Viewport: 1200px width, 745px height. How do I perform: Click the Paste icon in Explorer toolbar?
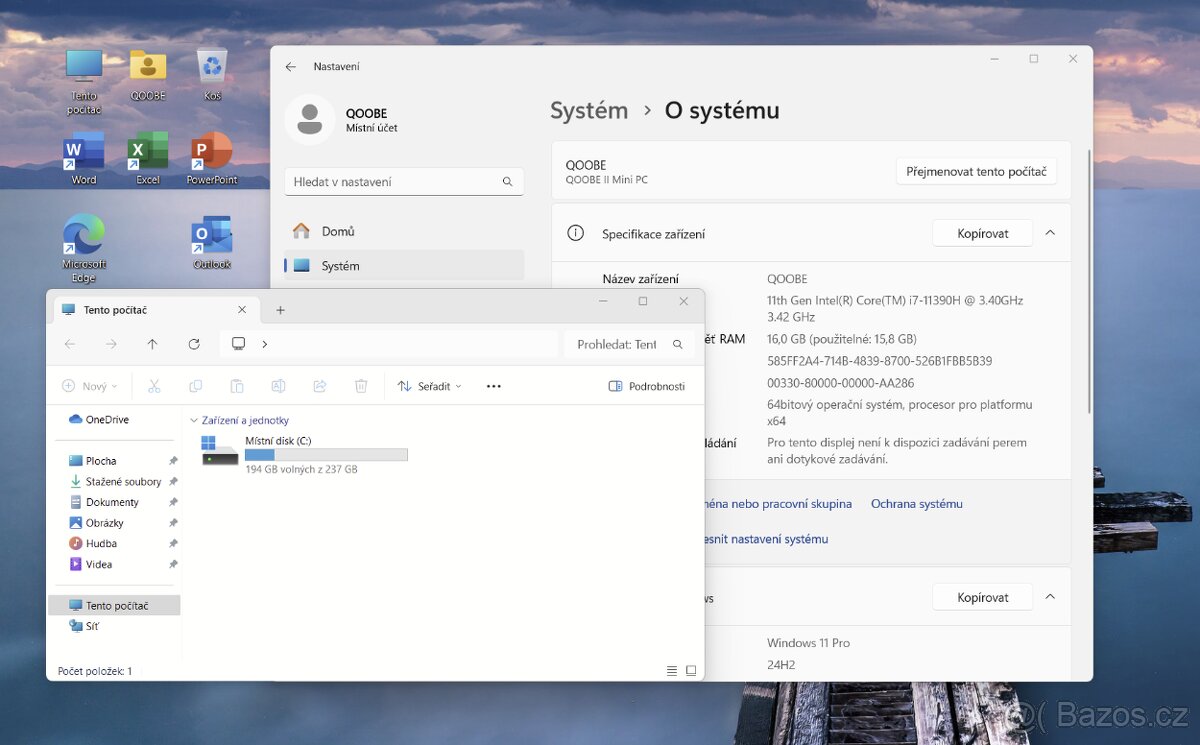(237, 386)
